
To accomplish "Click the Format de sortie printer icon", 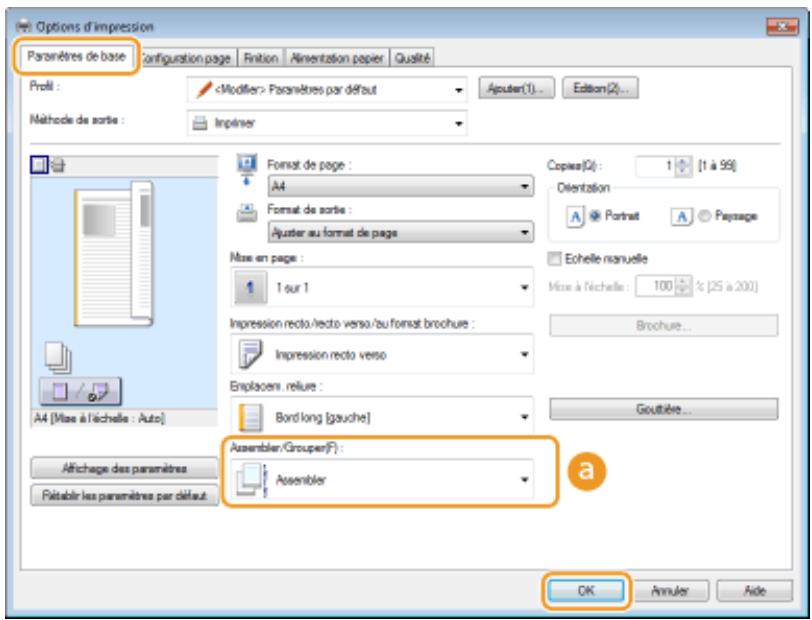I will [x=246, y=212].
